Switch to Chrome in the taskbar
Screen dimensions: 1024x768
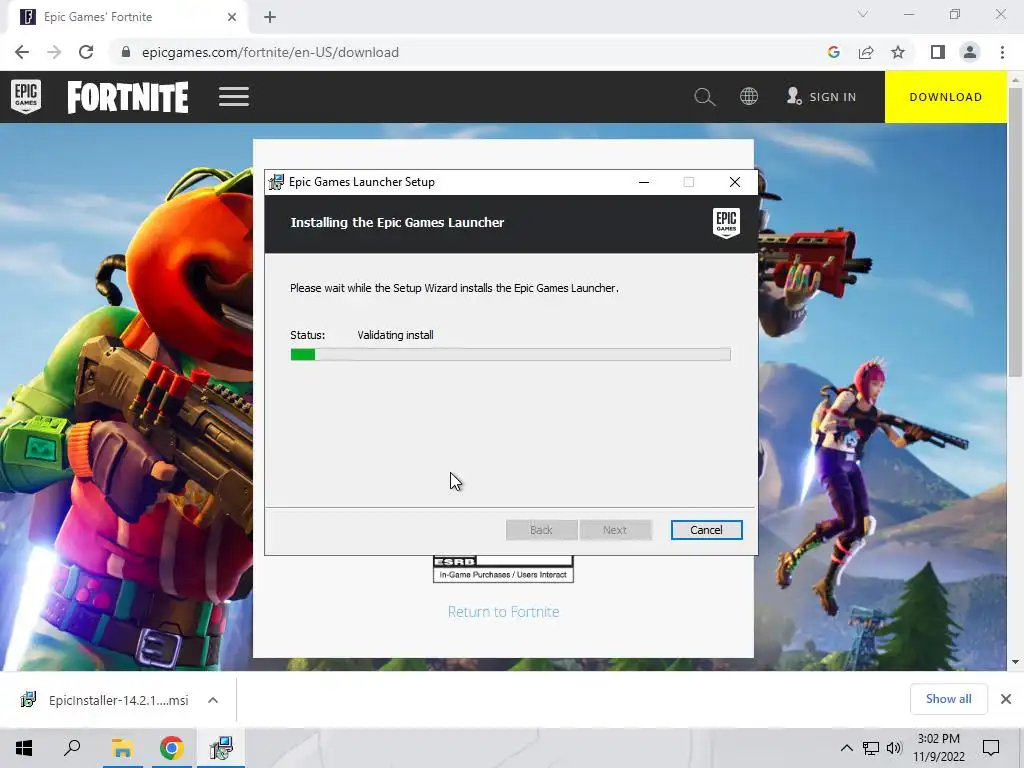coord(172,748)
